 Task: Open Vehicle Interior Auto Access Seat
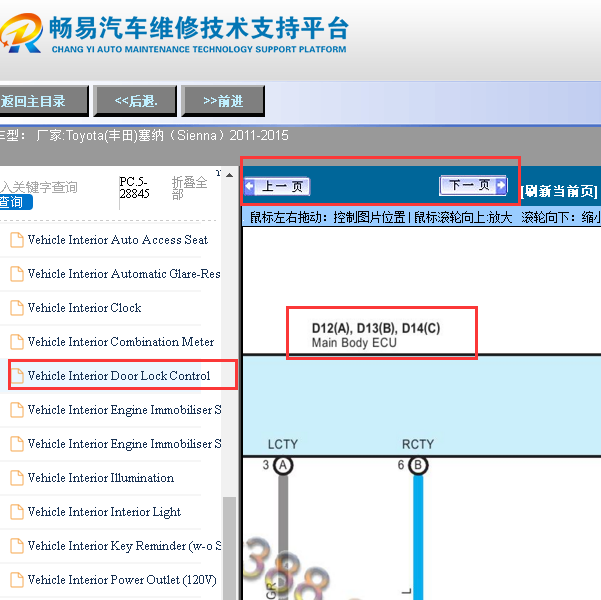118,240
